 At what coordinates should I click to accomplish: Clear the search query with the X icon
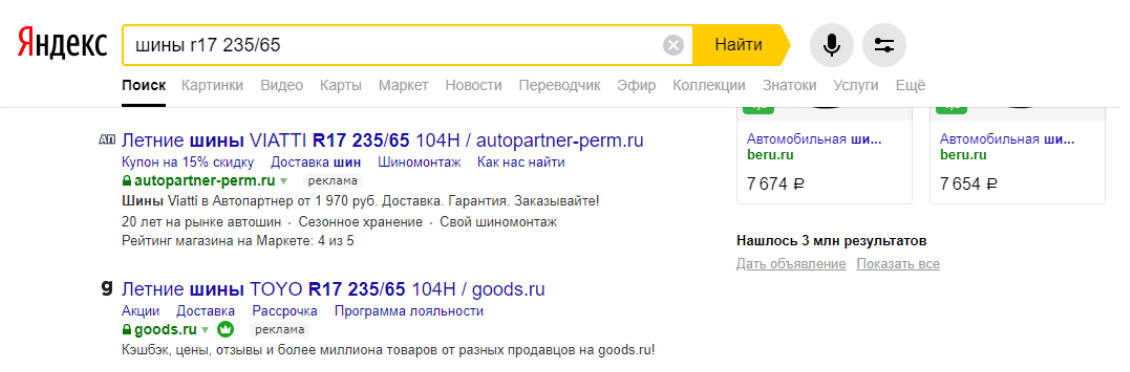pos(673,45)
